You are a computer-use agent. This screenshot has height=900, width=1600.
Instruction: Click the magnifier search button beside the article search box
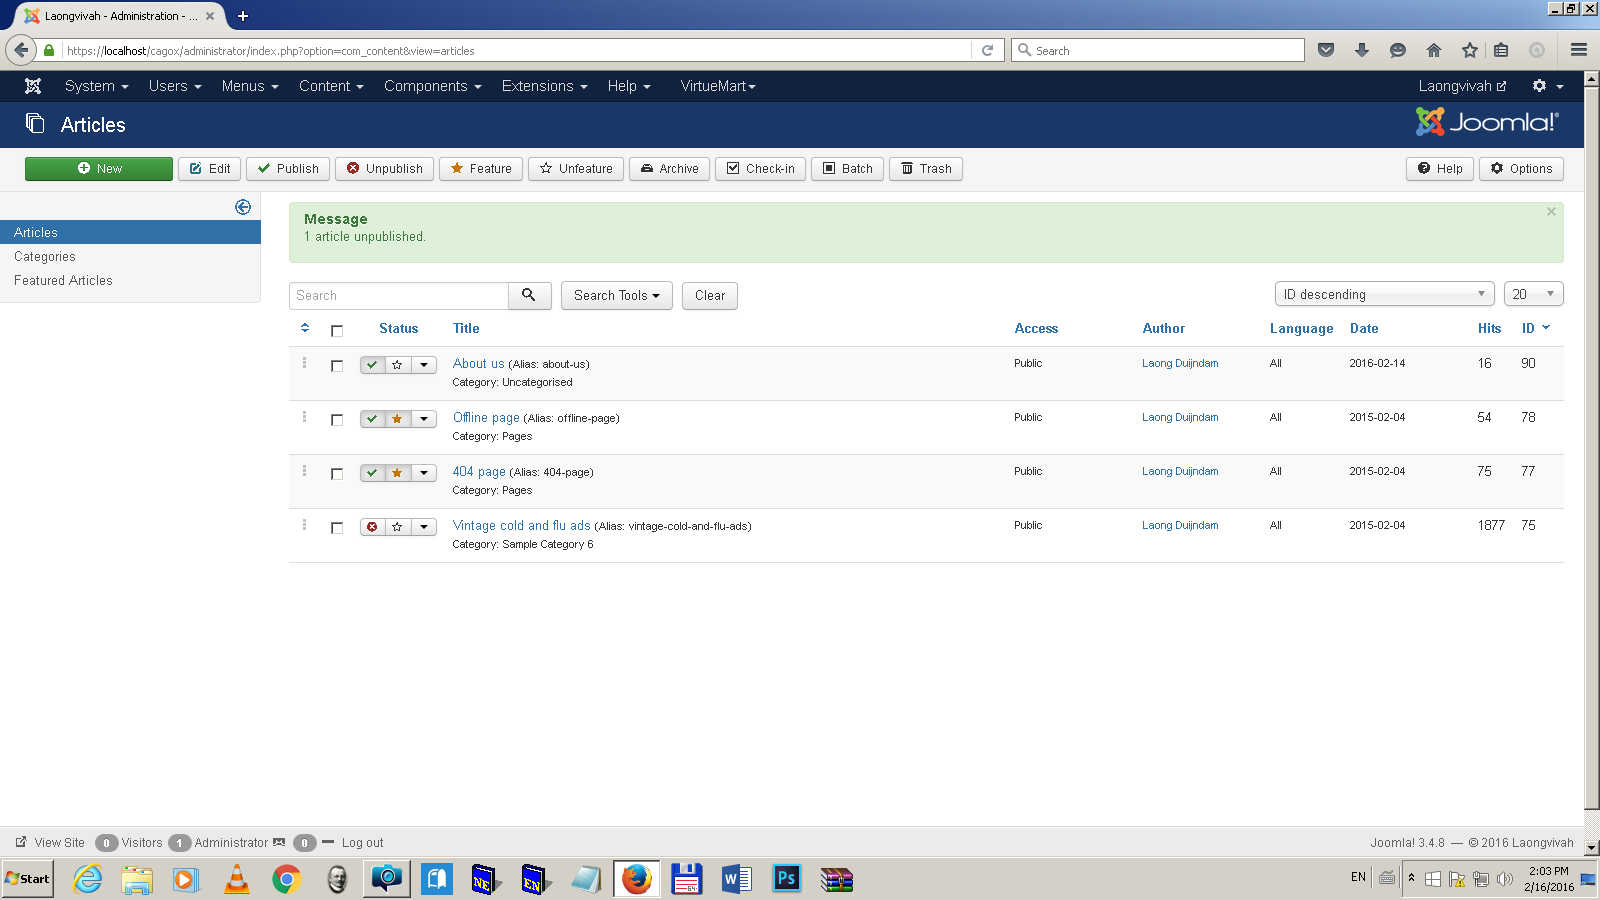529,295
